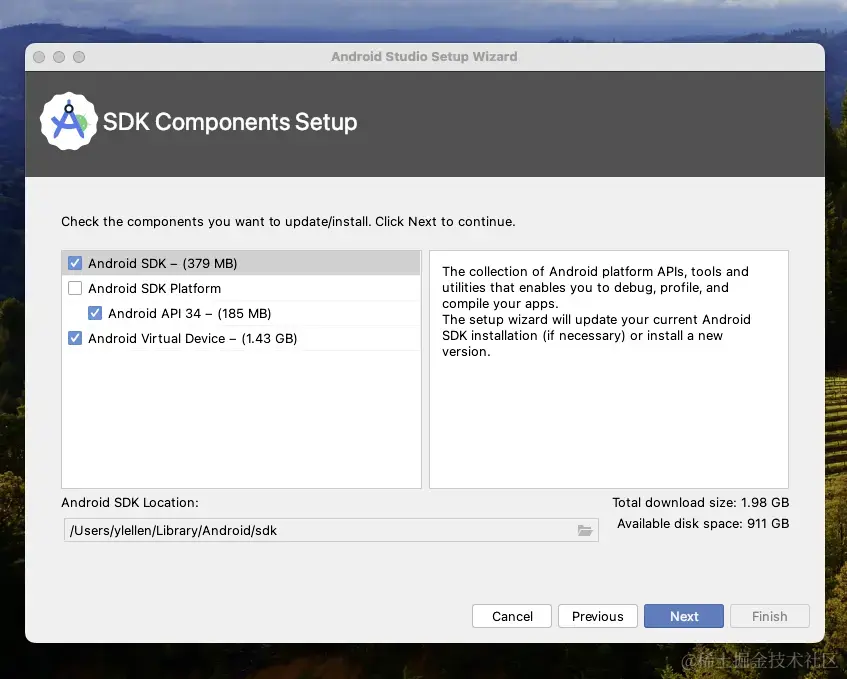Toggle the Android API 34 checkbox
Image resolution: width=847 pixels, height=679 pixels.
tap(95, 313)
